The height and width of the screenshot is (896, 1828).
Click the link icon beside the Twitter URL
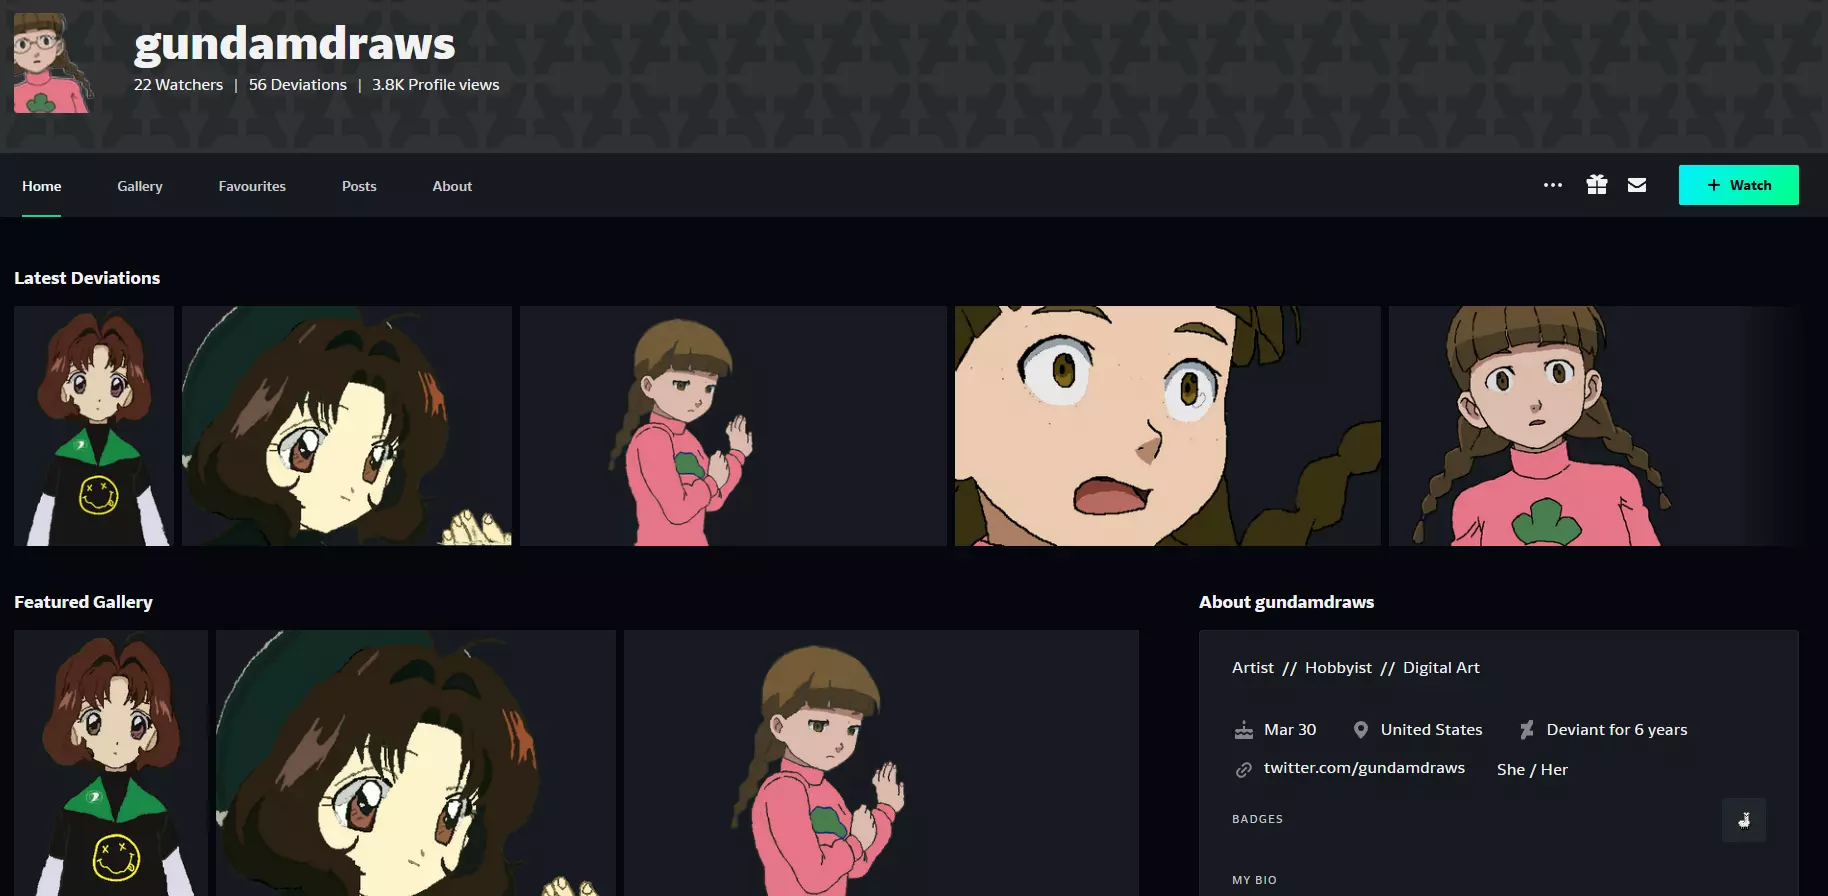coord(1243,769)
